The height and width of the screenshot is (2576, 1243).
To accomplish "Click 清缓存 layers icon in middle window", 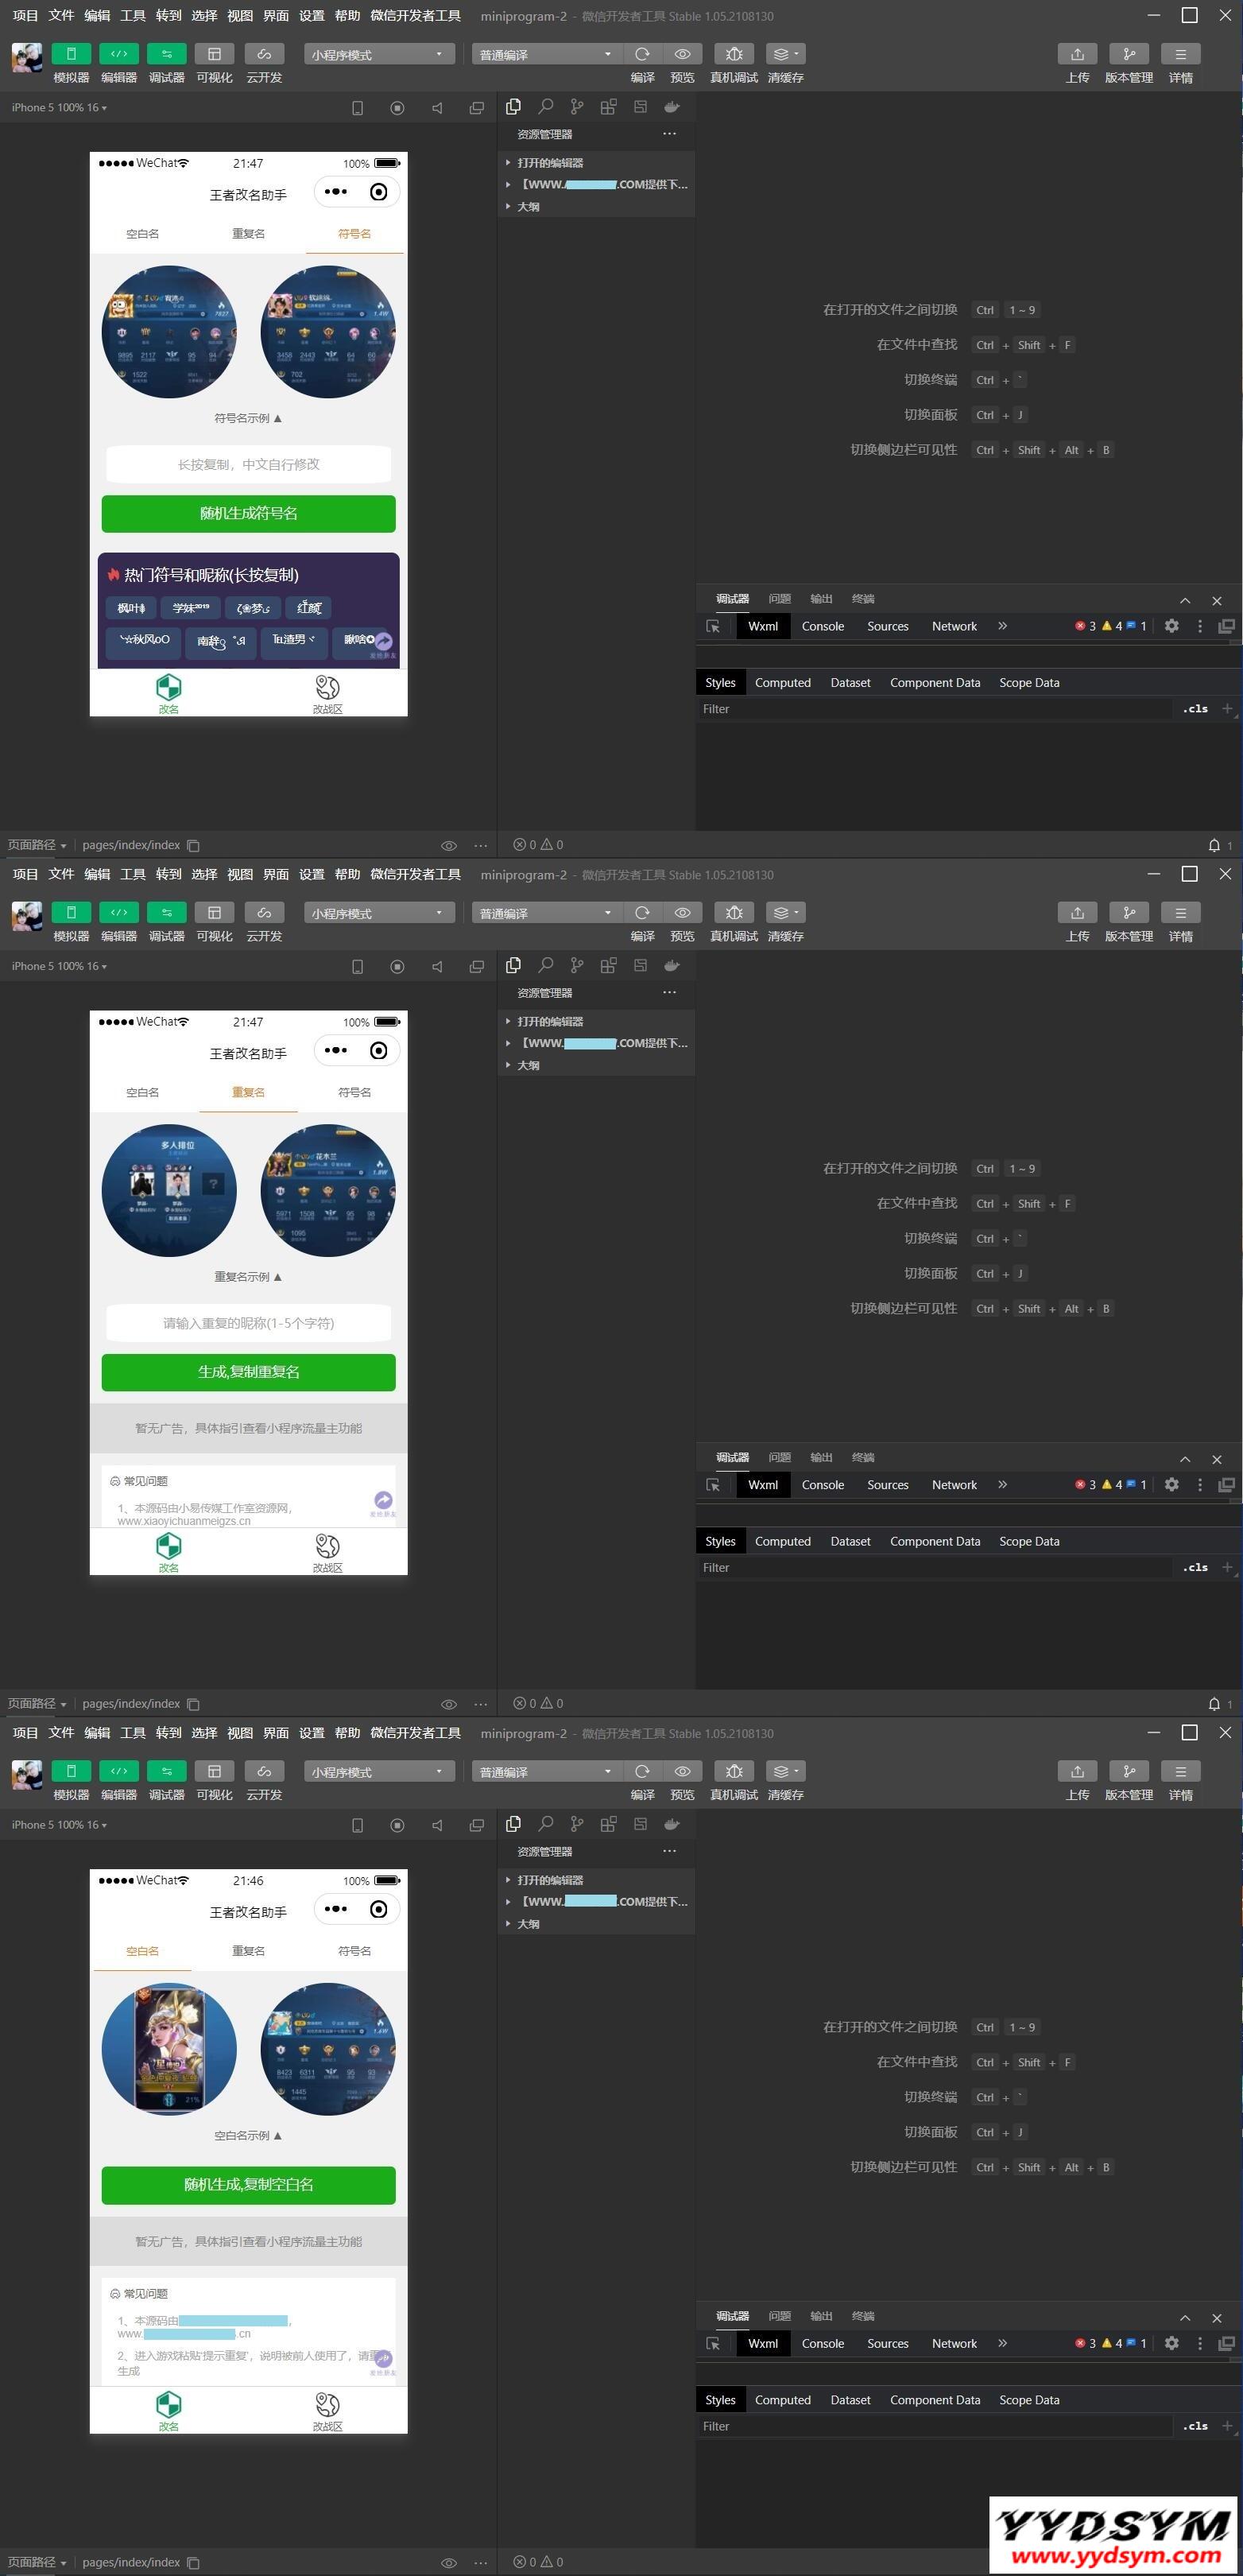I will coord(784,913).
